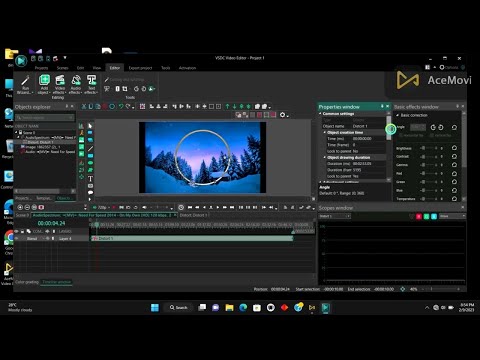Select the speech bubble tooltip tool

[90, 193]
